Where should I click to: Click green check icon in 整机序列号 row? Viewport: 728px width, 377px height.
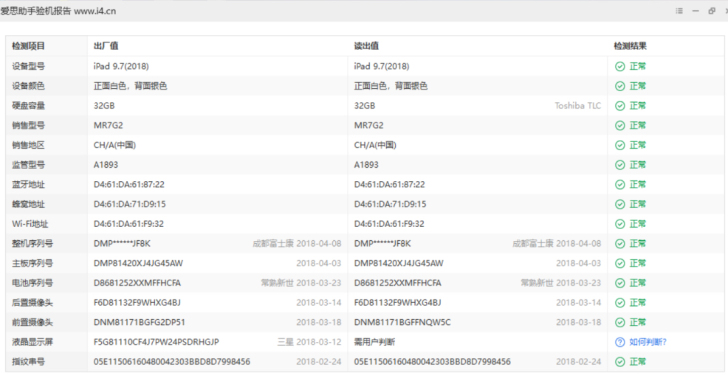click(620, 244)
